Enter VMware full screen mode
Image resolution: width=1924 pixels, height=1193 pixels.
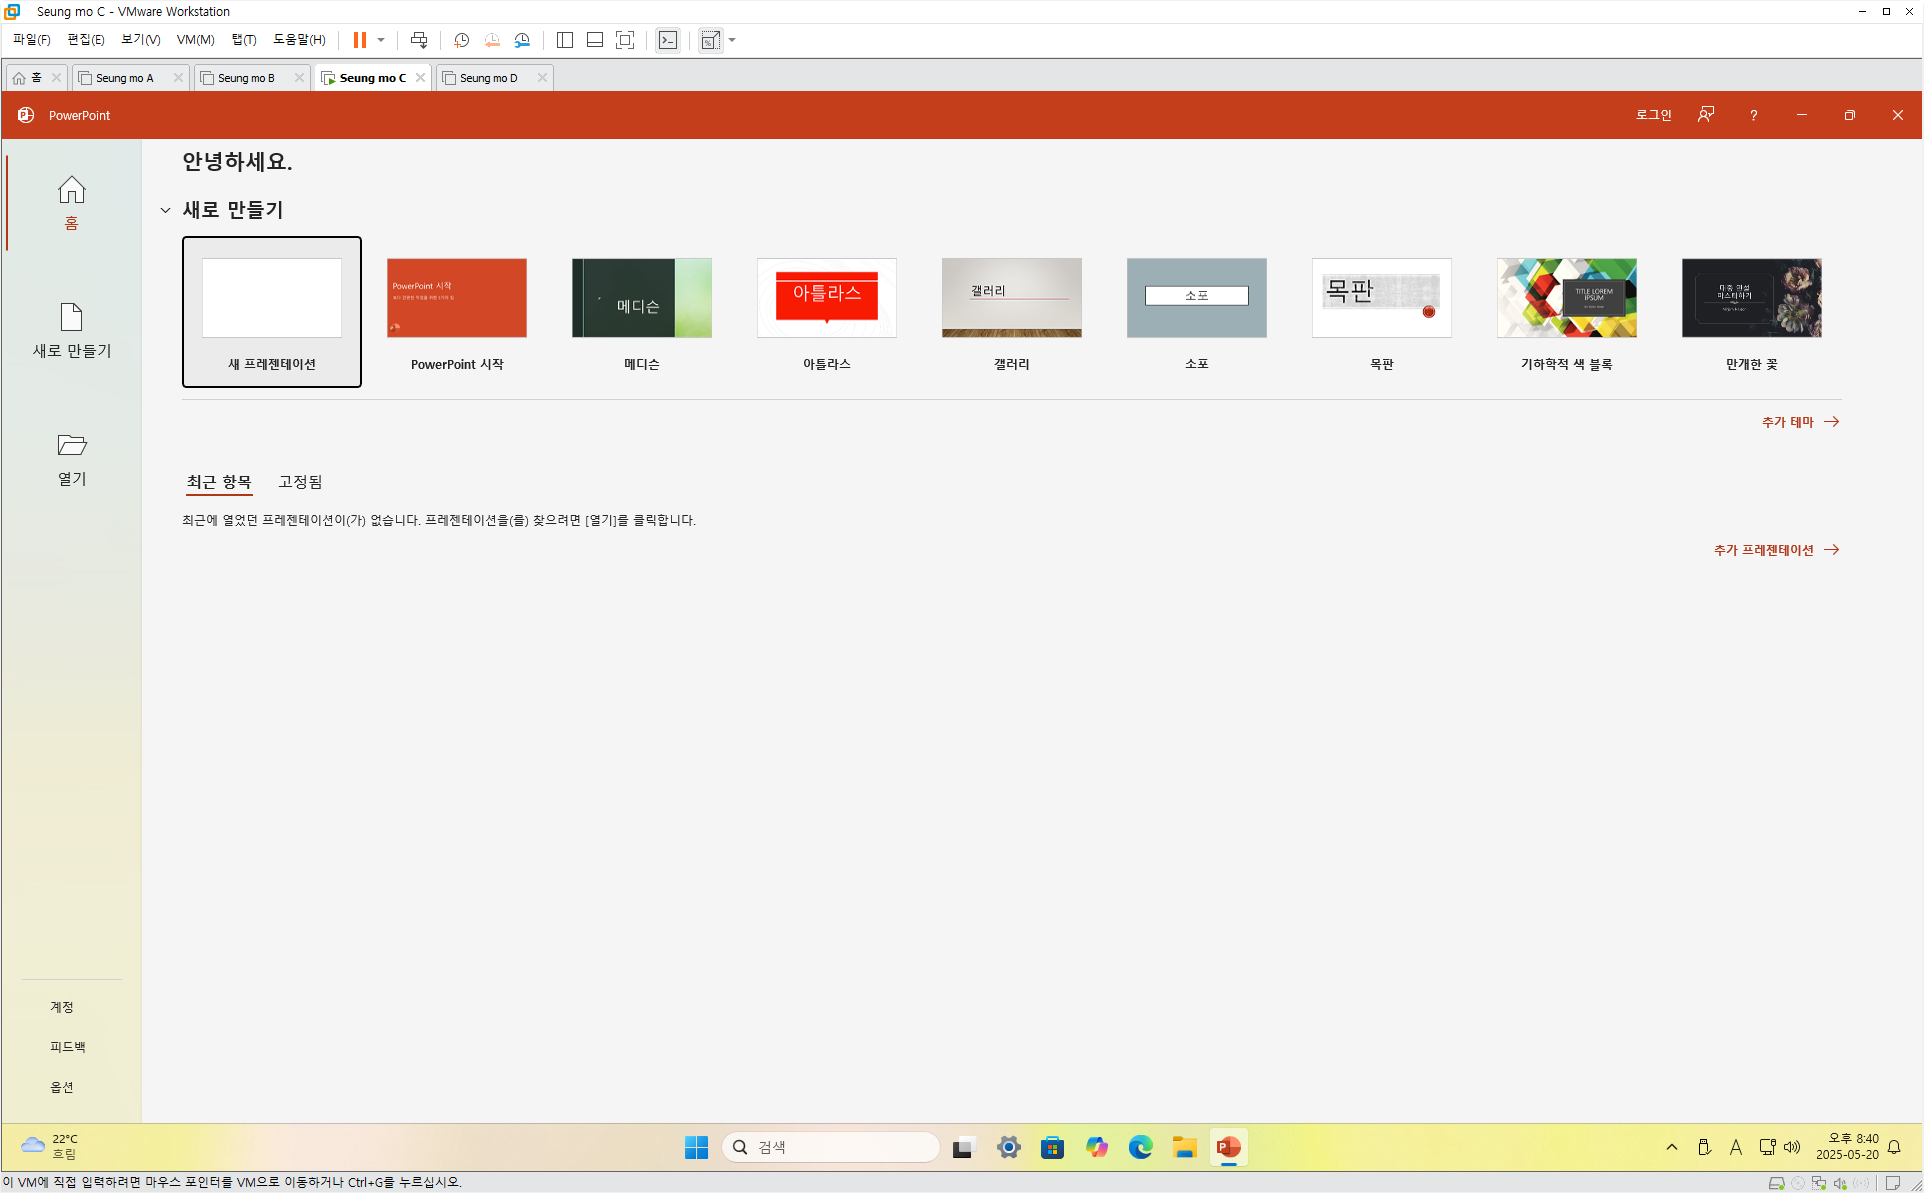coord(625,40)
